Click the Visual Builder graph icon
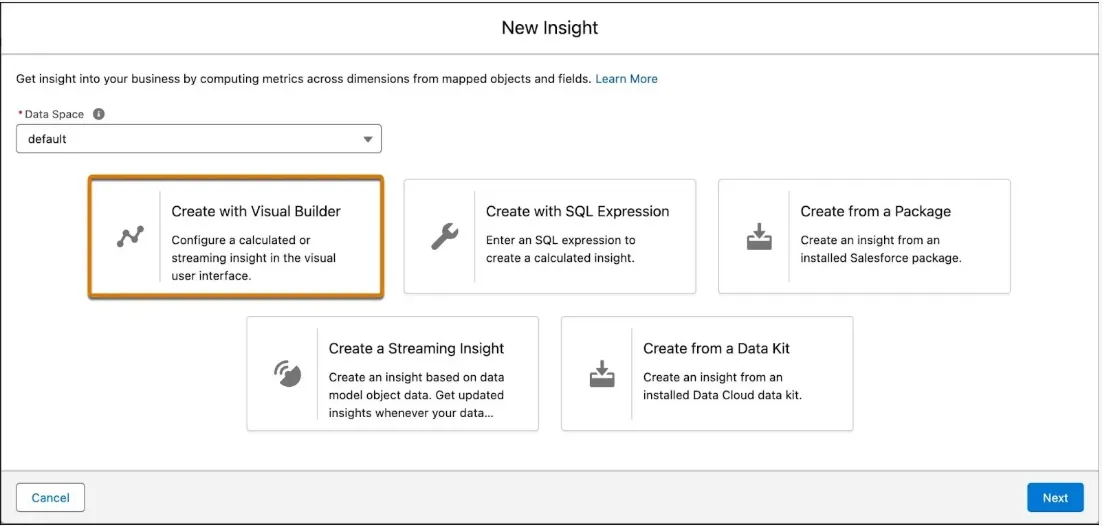The image size is (1102, 526). tap(130, 237)
